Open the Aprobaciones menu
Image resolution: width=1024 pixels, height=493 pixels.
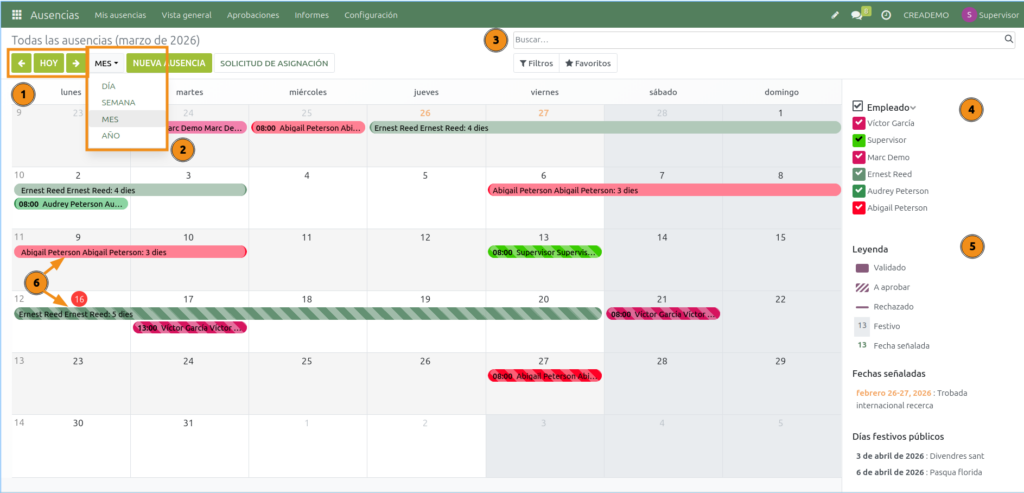[x=253, y=15]
